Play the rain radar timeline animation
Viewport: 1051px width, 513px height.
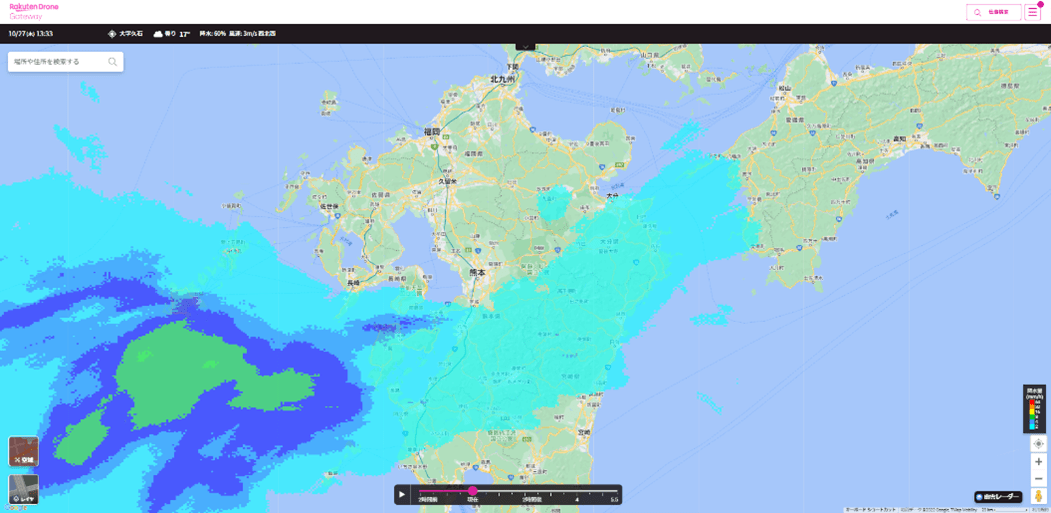point(402,495)
